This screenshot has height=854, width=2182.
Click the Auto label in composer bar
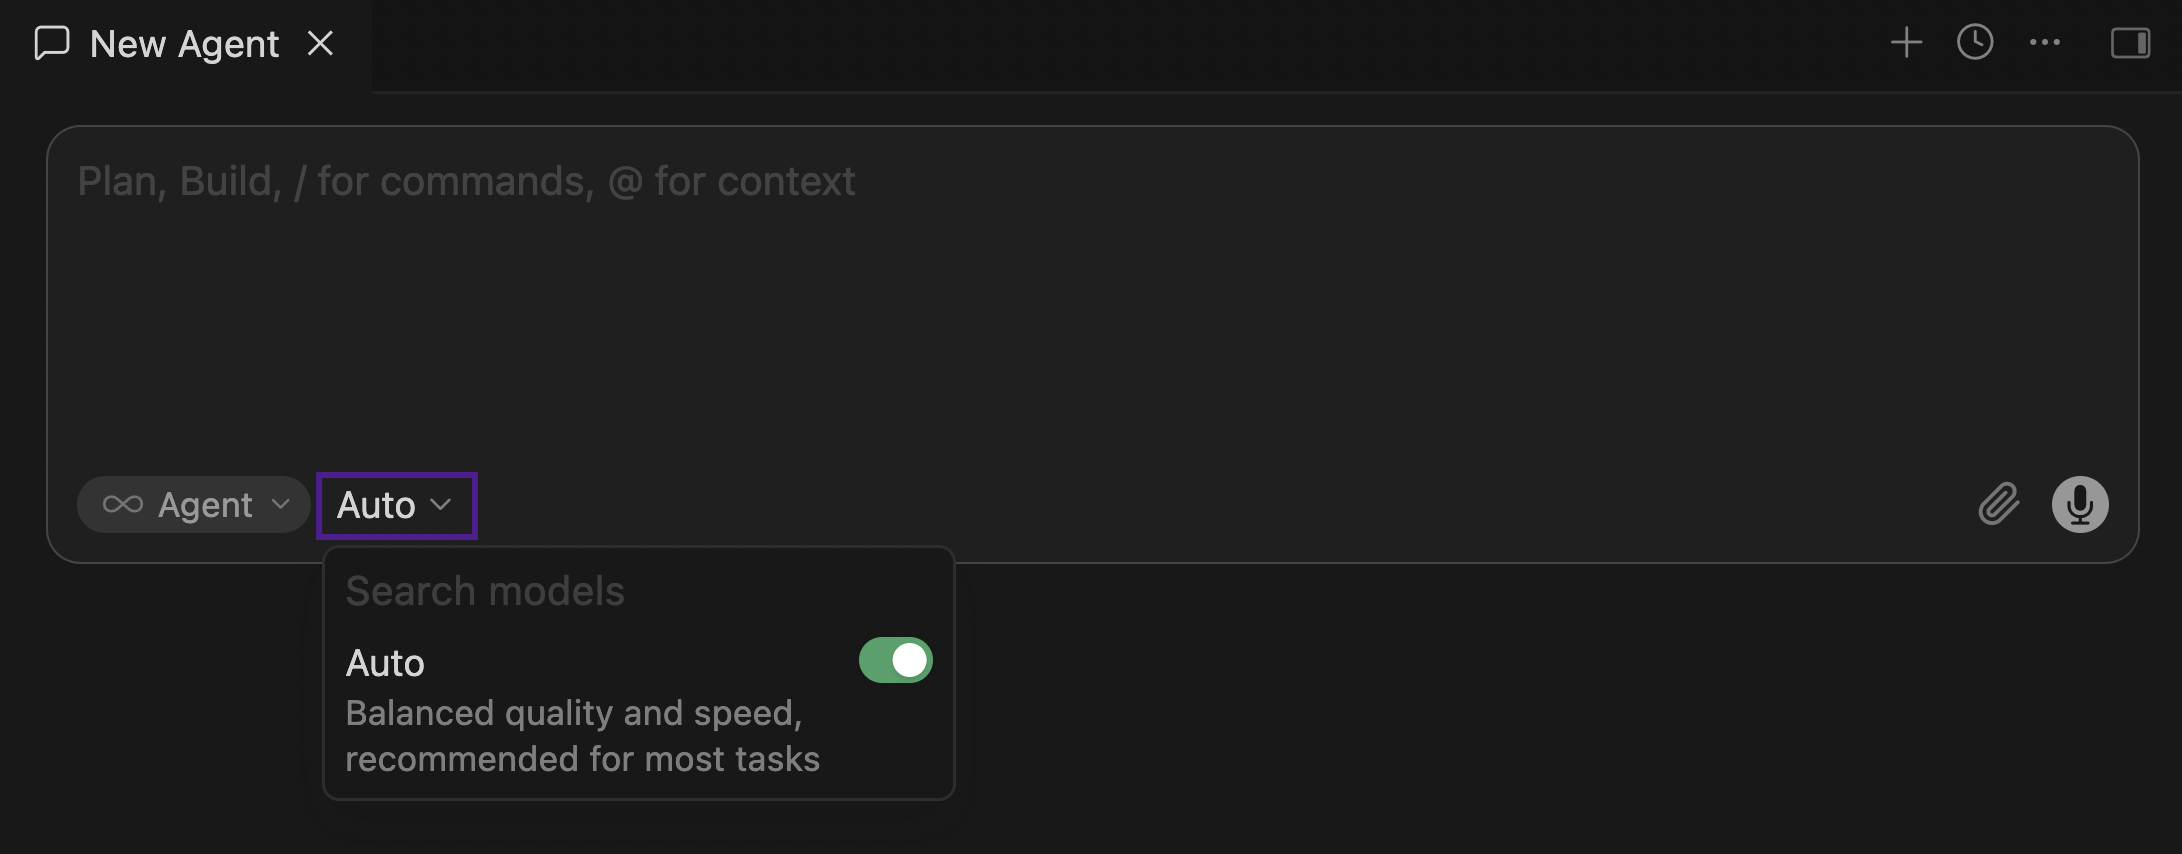click(x=376, y=505)
